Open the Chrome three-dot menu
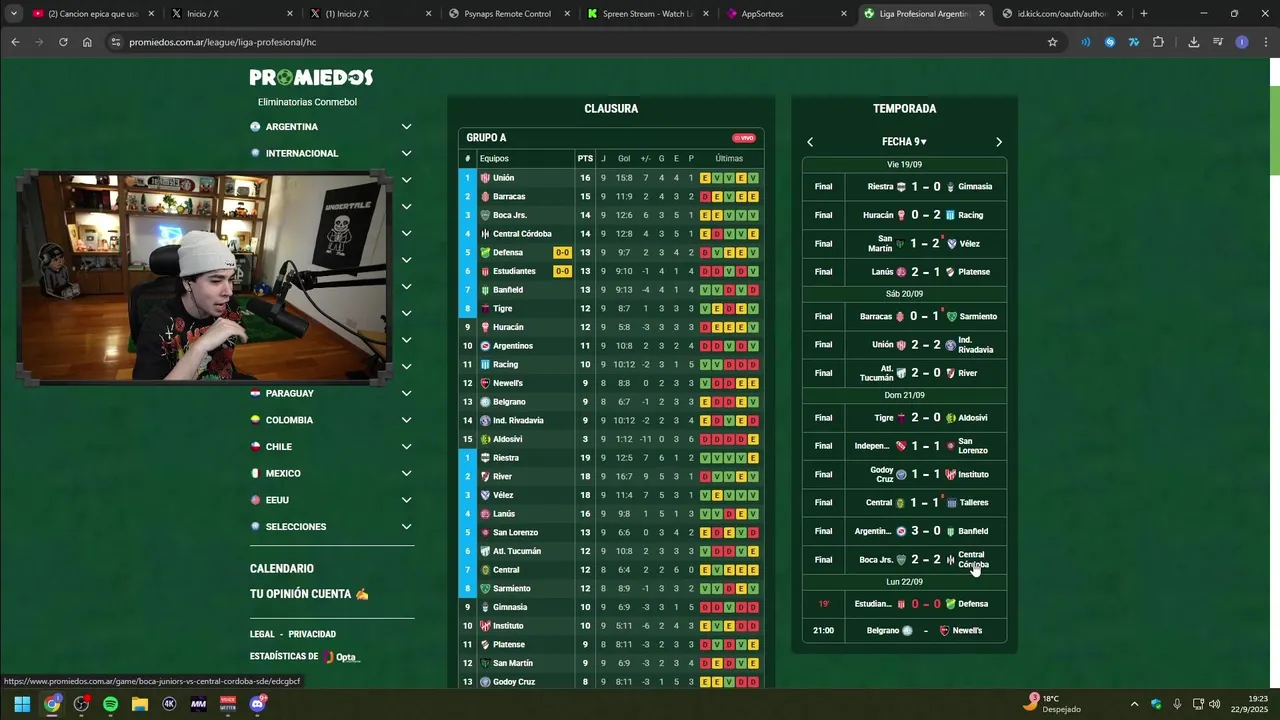Screen dimensions: 1280x720 click(1266, 42)
